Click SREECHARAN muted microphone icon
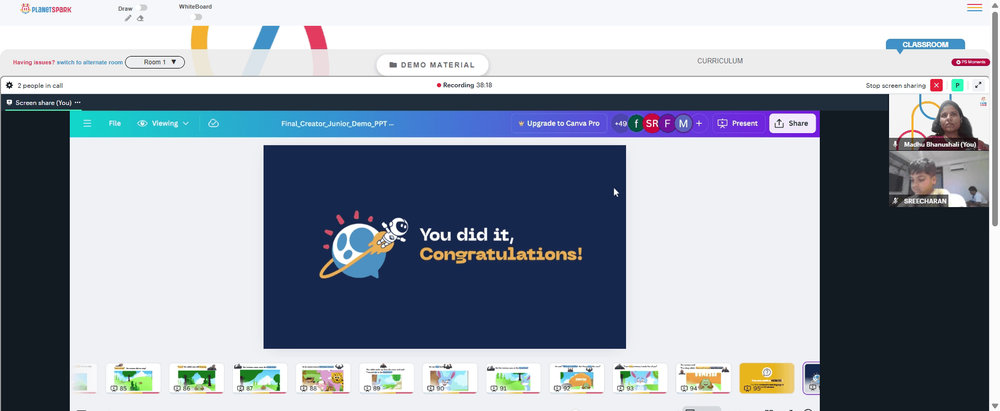The height and width of the screenshot is (411, 1000). click(x=895, y=200)
